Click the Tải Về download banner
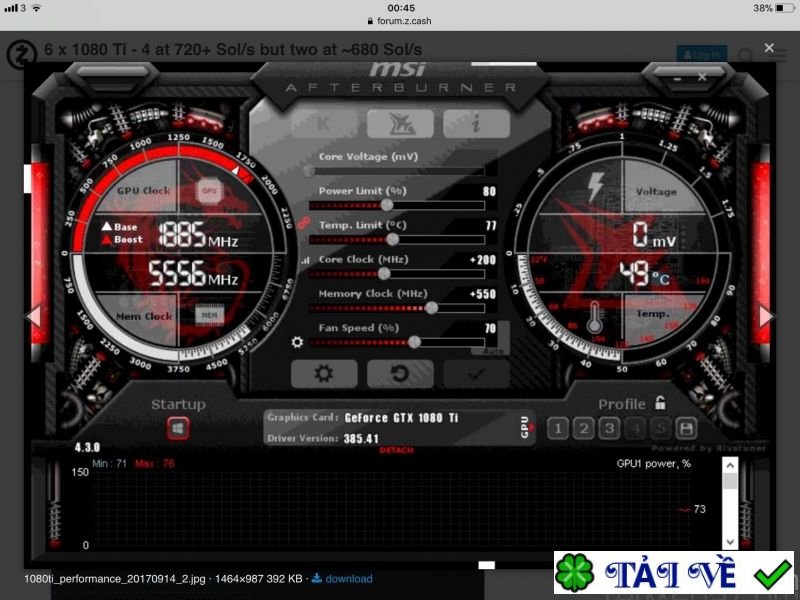800x600 pixels. tap(674, 572)
